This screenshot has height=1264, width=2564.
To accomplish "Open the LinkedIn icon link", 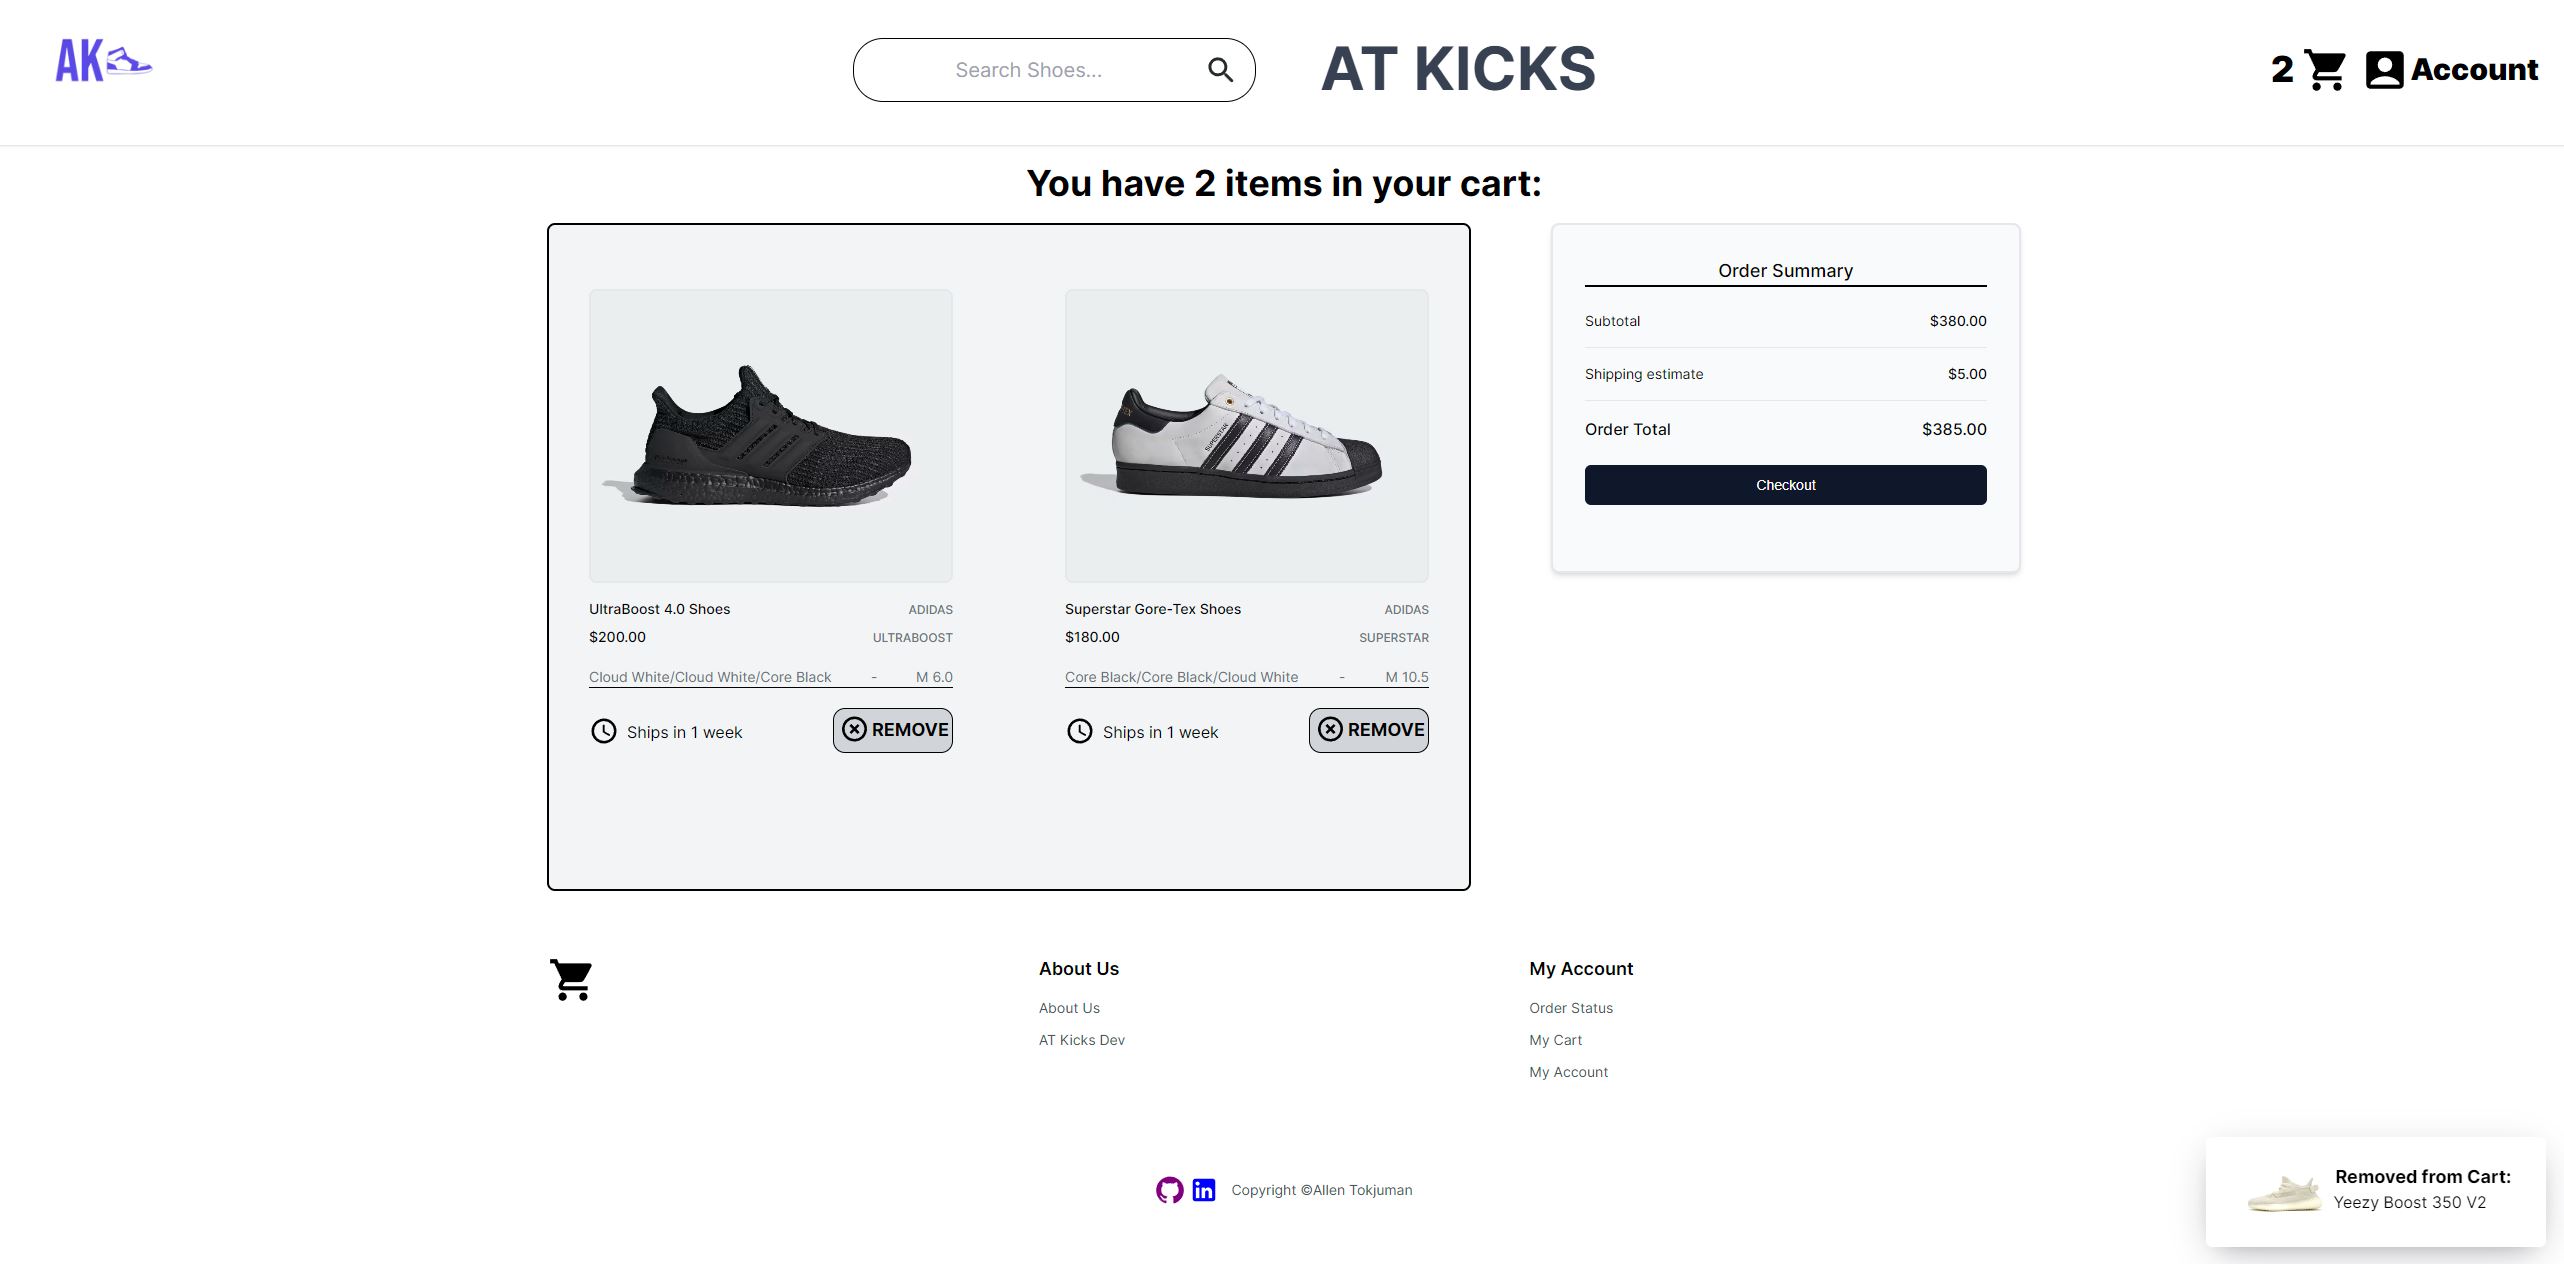I will [1204, 1190].
